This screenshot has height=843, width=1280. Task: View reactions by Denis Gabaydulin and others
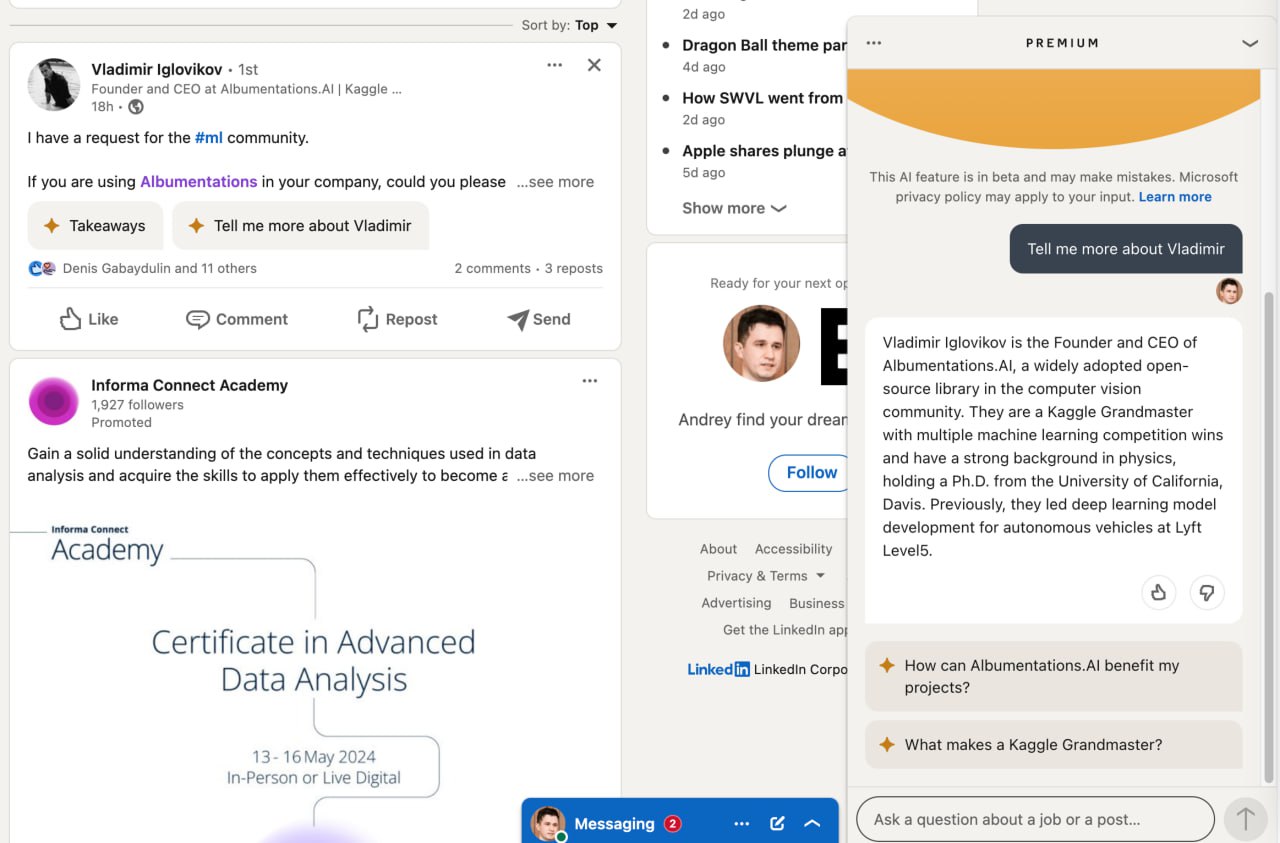143,268
